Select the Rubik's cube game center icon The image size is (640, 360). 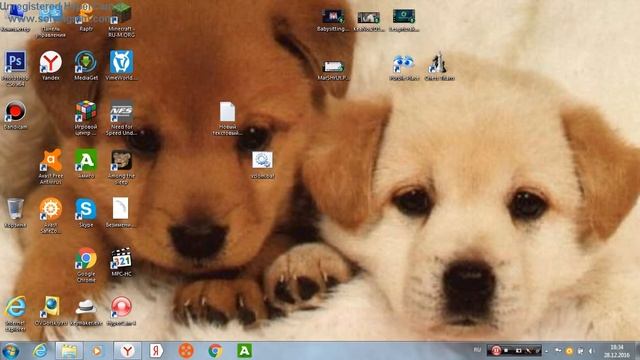(86, 118)
